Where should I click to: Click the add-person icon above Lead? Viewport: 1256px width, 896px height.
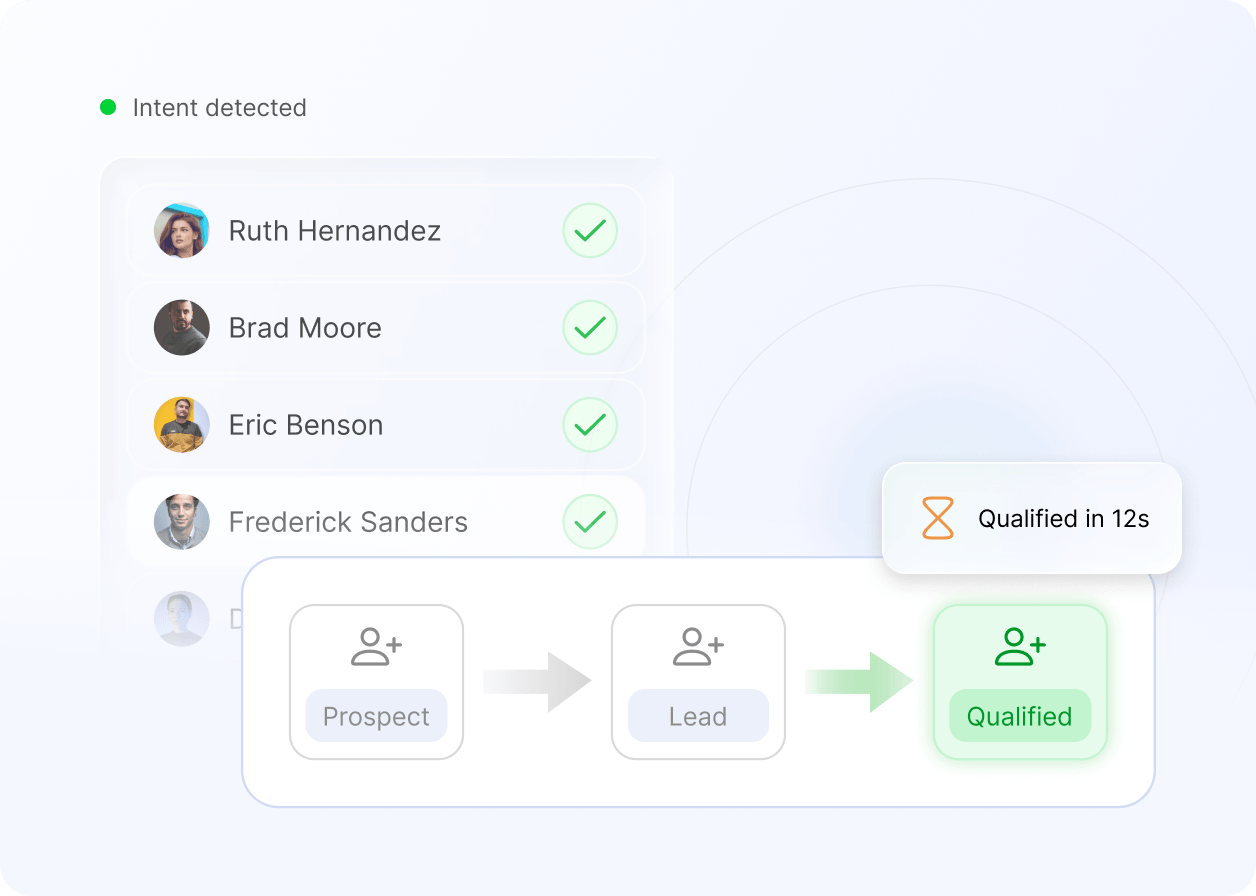click(x=698, y=647)
